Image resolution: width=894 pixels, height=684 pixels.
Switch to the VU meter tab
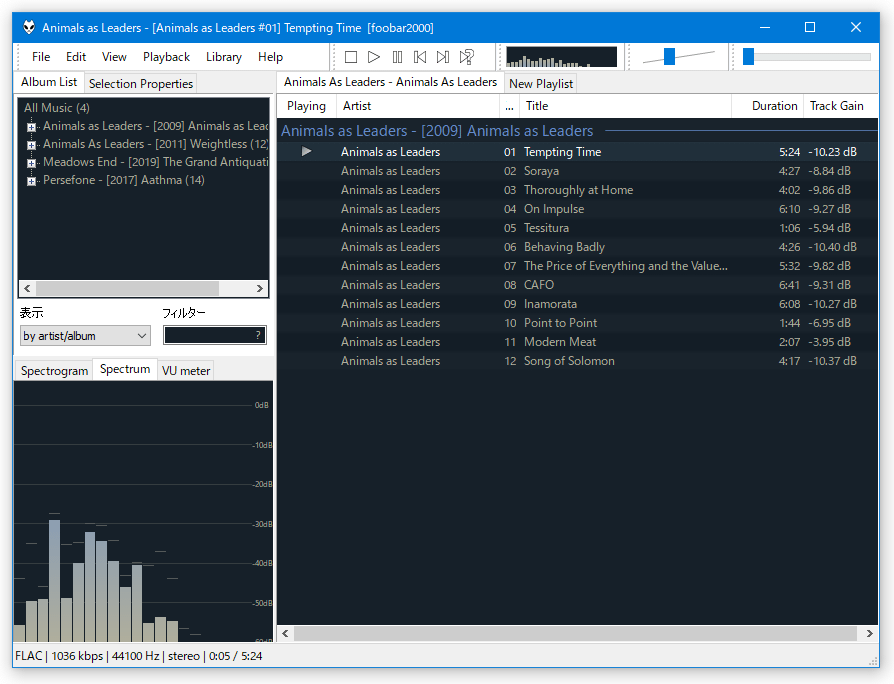(186, 371)
